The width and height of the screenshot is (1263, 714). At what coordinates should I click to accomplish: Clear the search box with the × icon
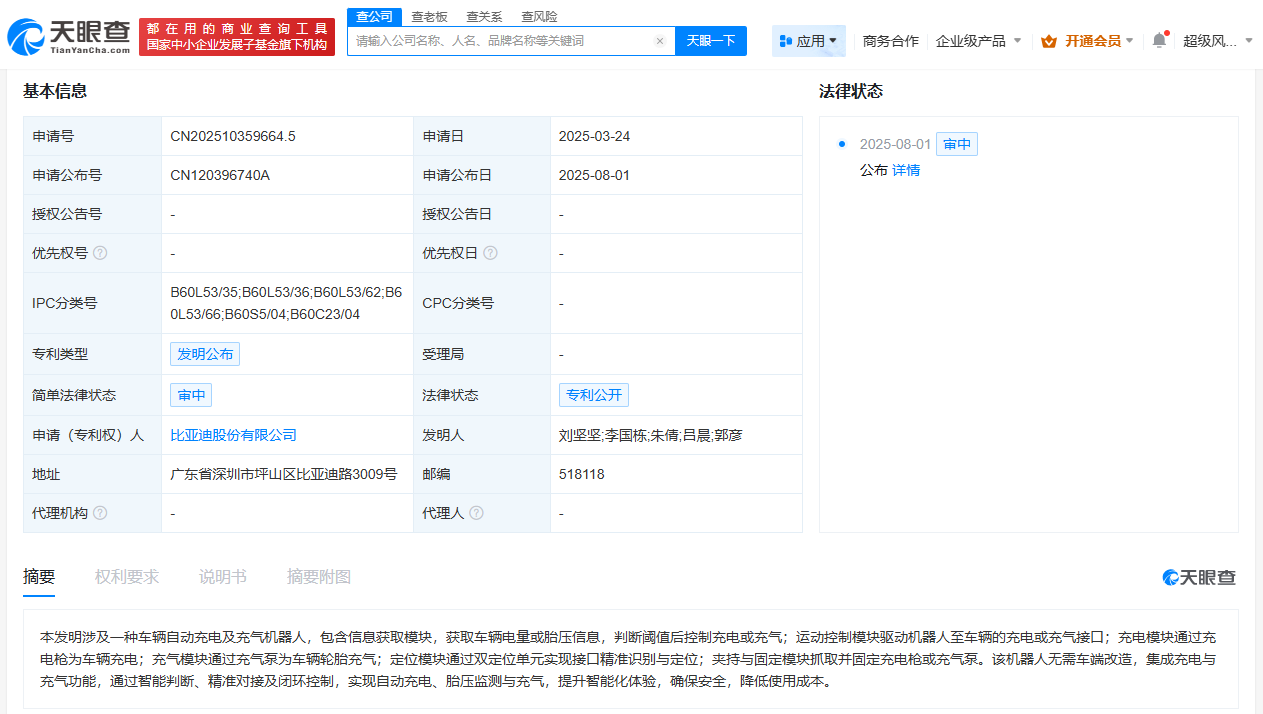click(659, 40)
